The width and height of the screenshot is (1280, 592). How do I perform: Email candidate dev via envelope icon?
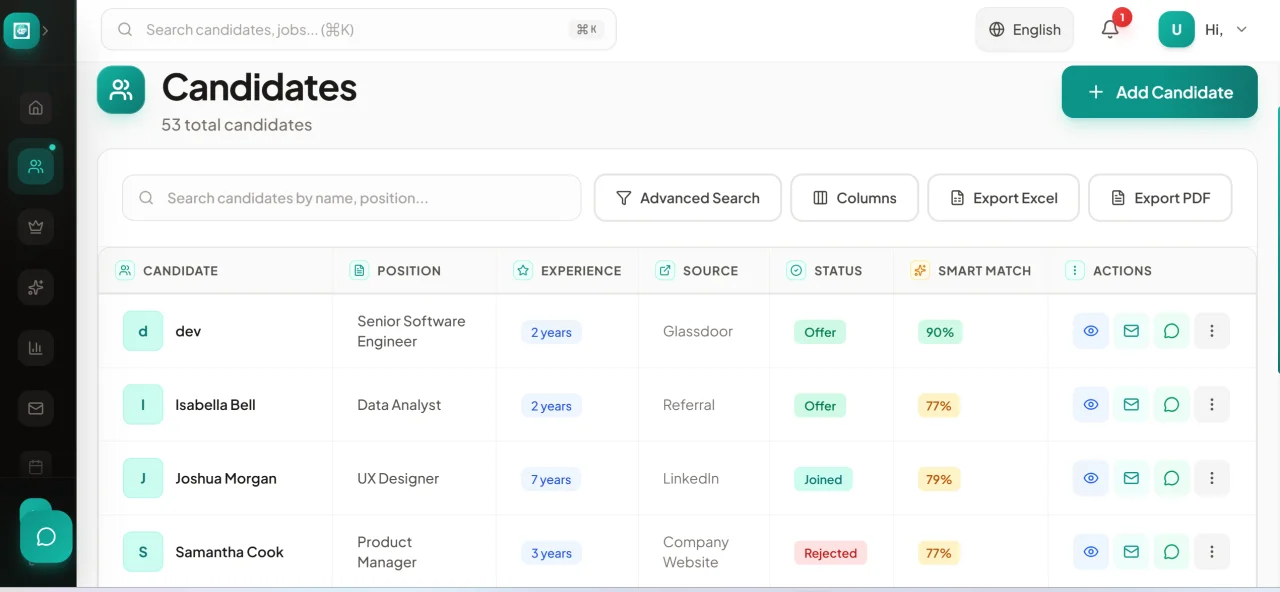click(x=1131, y=331)
